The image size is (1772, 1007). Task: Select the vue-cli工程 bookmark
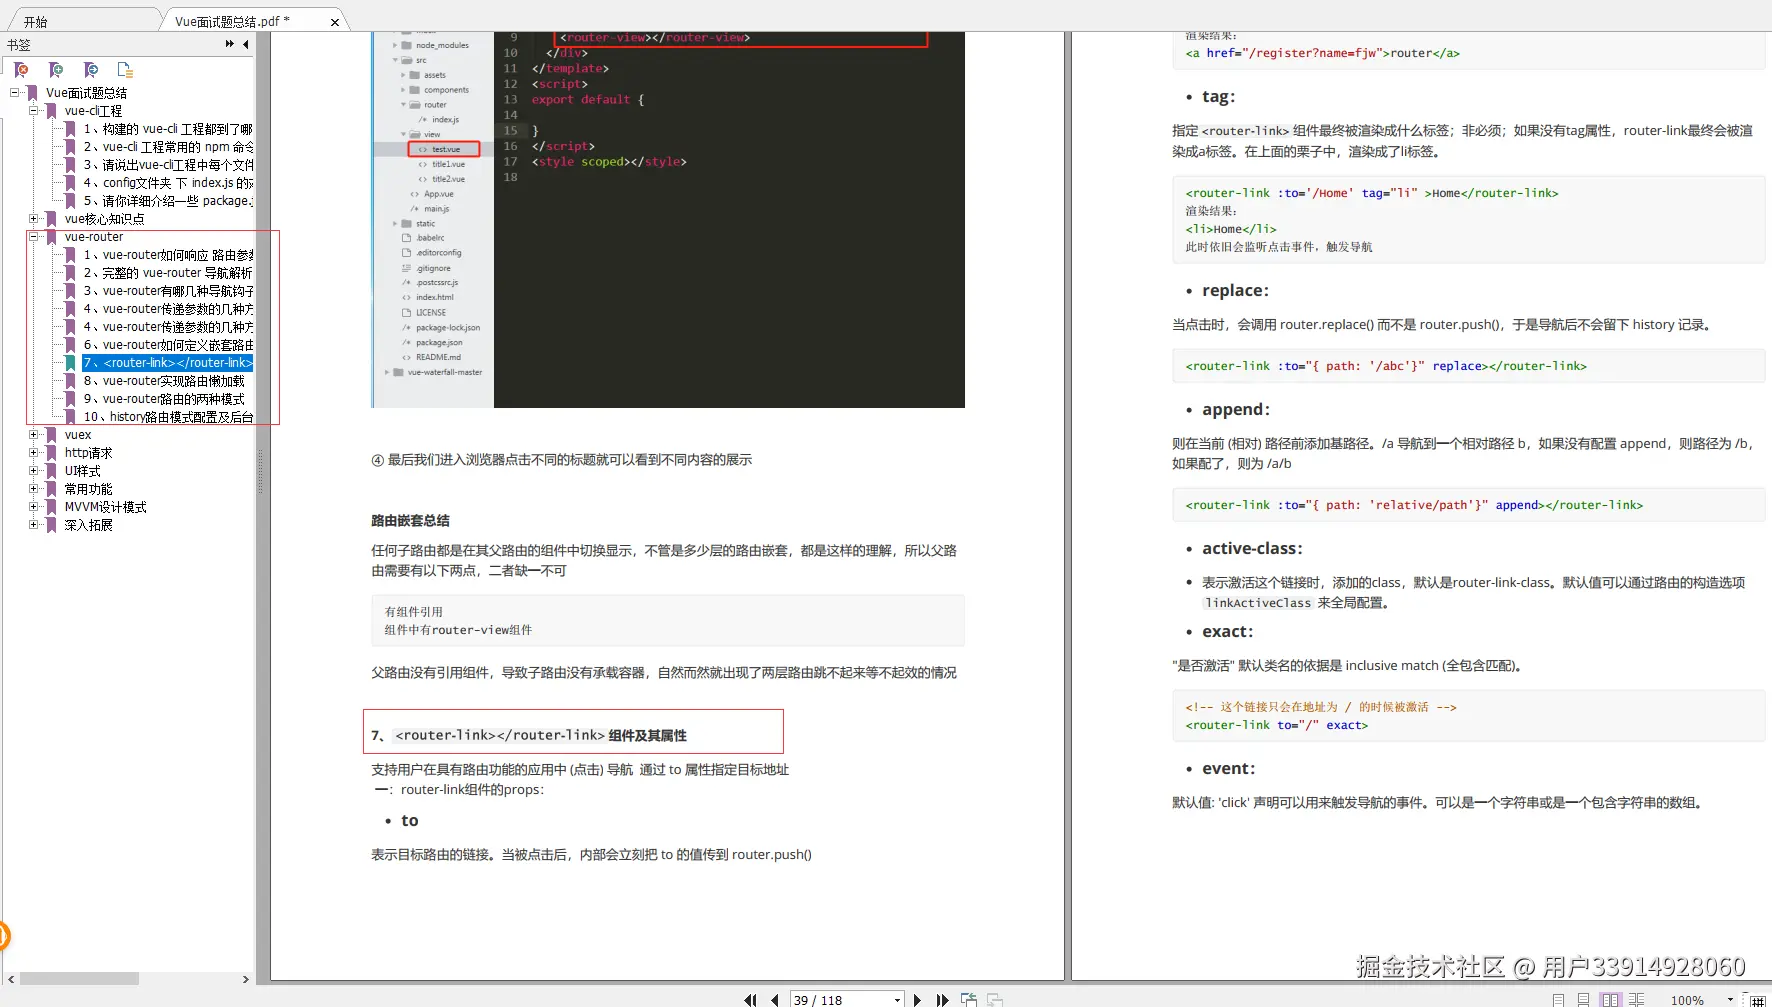93,111
